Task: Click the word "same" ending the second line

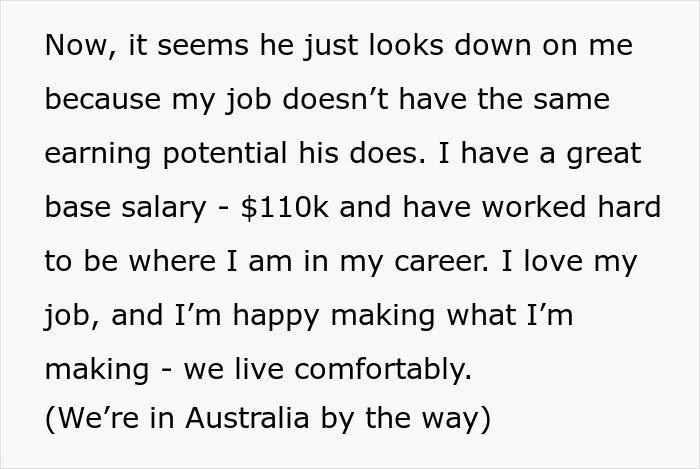Action: point(574,101)
